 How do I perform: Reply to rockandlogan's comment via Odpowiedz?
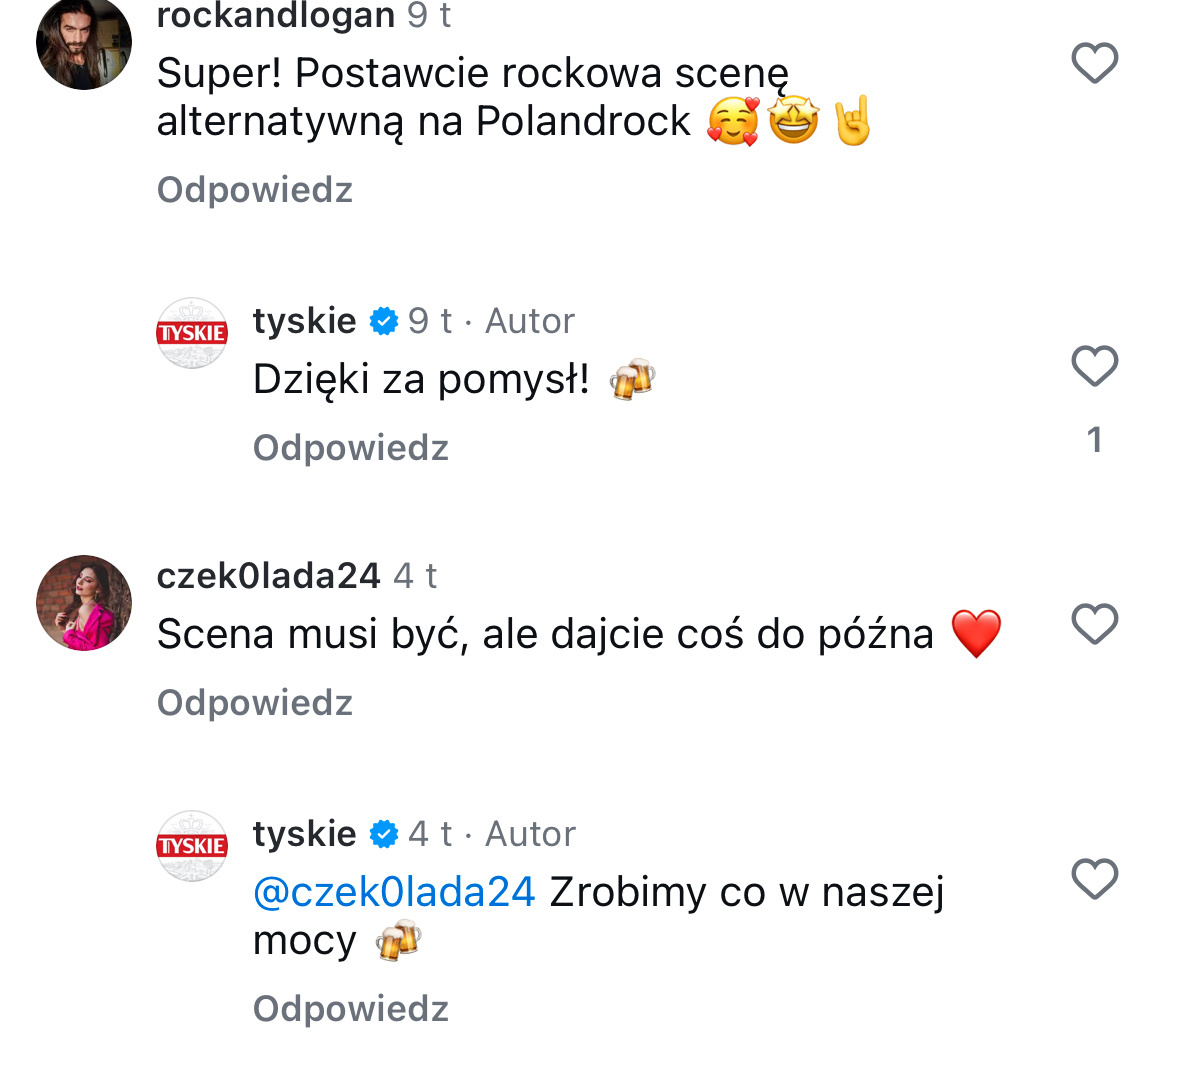pyautogui.click(x=255, y=190)
